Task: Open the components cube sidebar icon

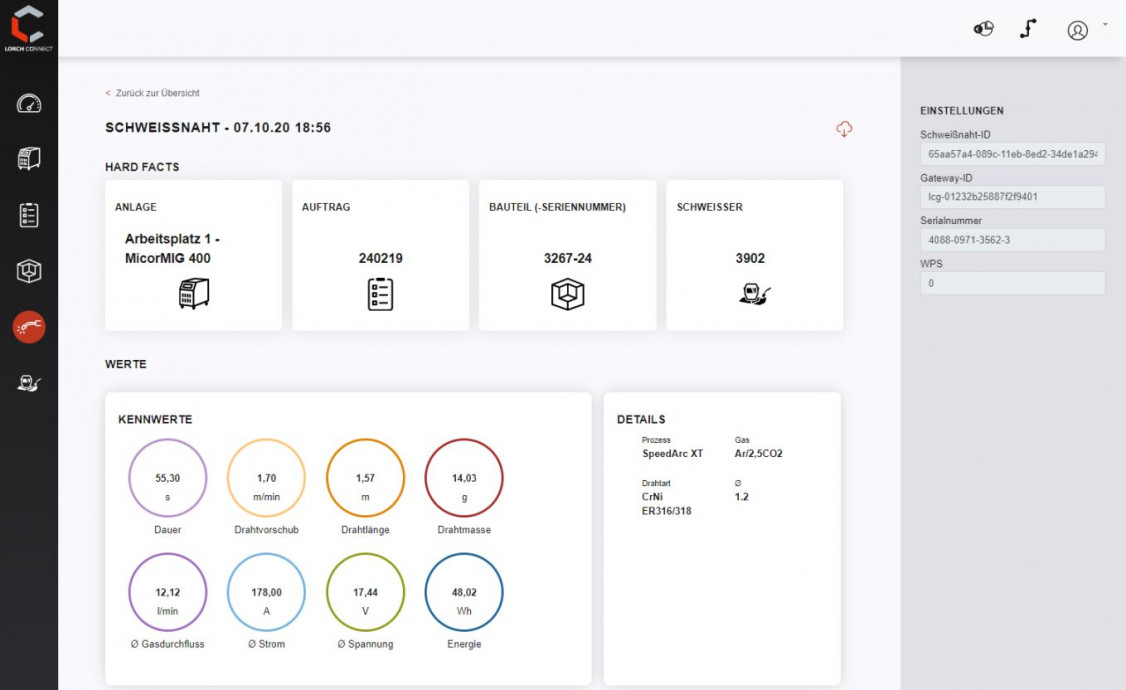Action: pyautogui.click(x=29, y=271)
